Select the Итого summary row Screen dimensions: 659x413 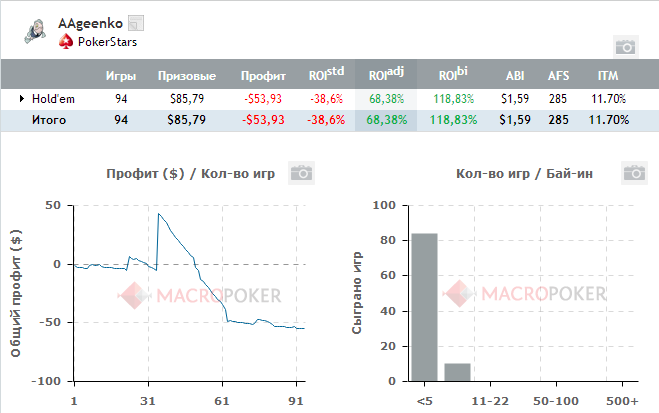(49, 120)
